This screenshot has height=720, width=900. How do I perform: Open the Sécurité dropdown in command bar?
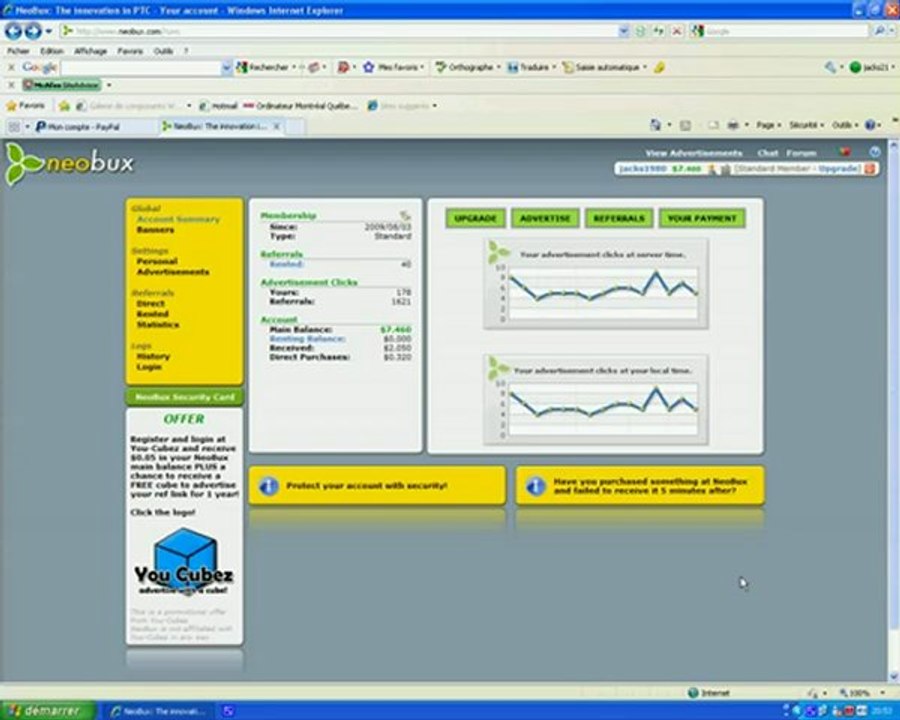pos(806,125)
